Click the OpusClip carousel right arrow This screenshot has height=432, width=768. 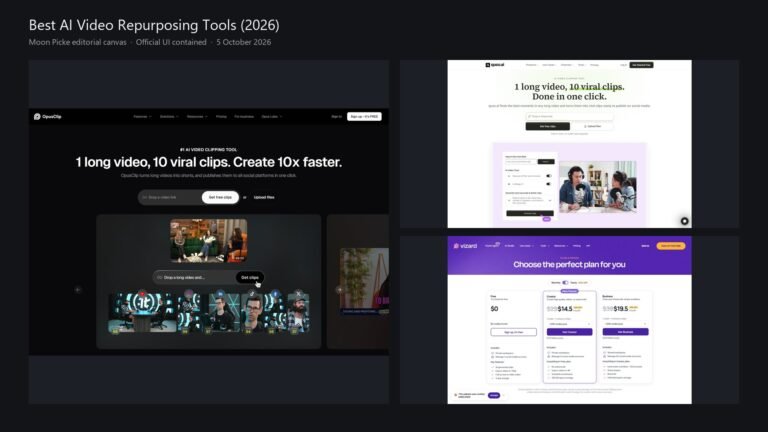pos(339,290)
